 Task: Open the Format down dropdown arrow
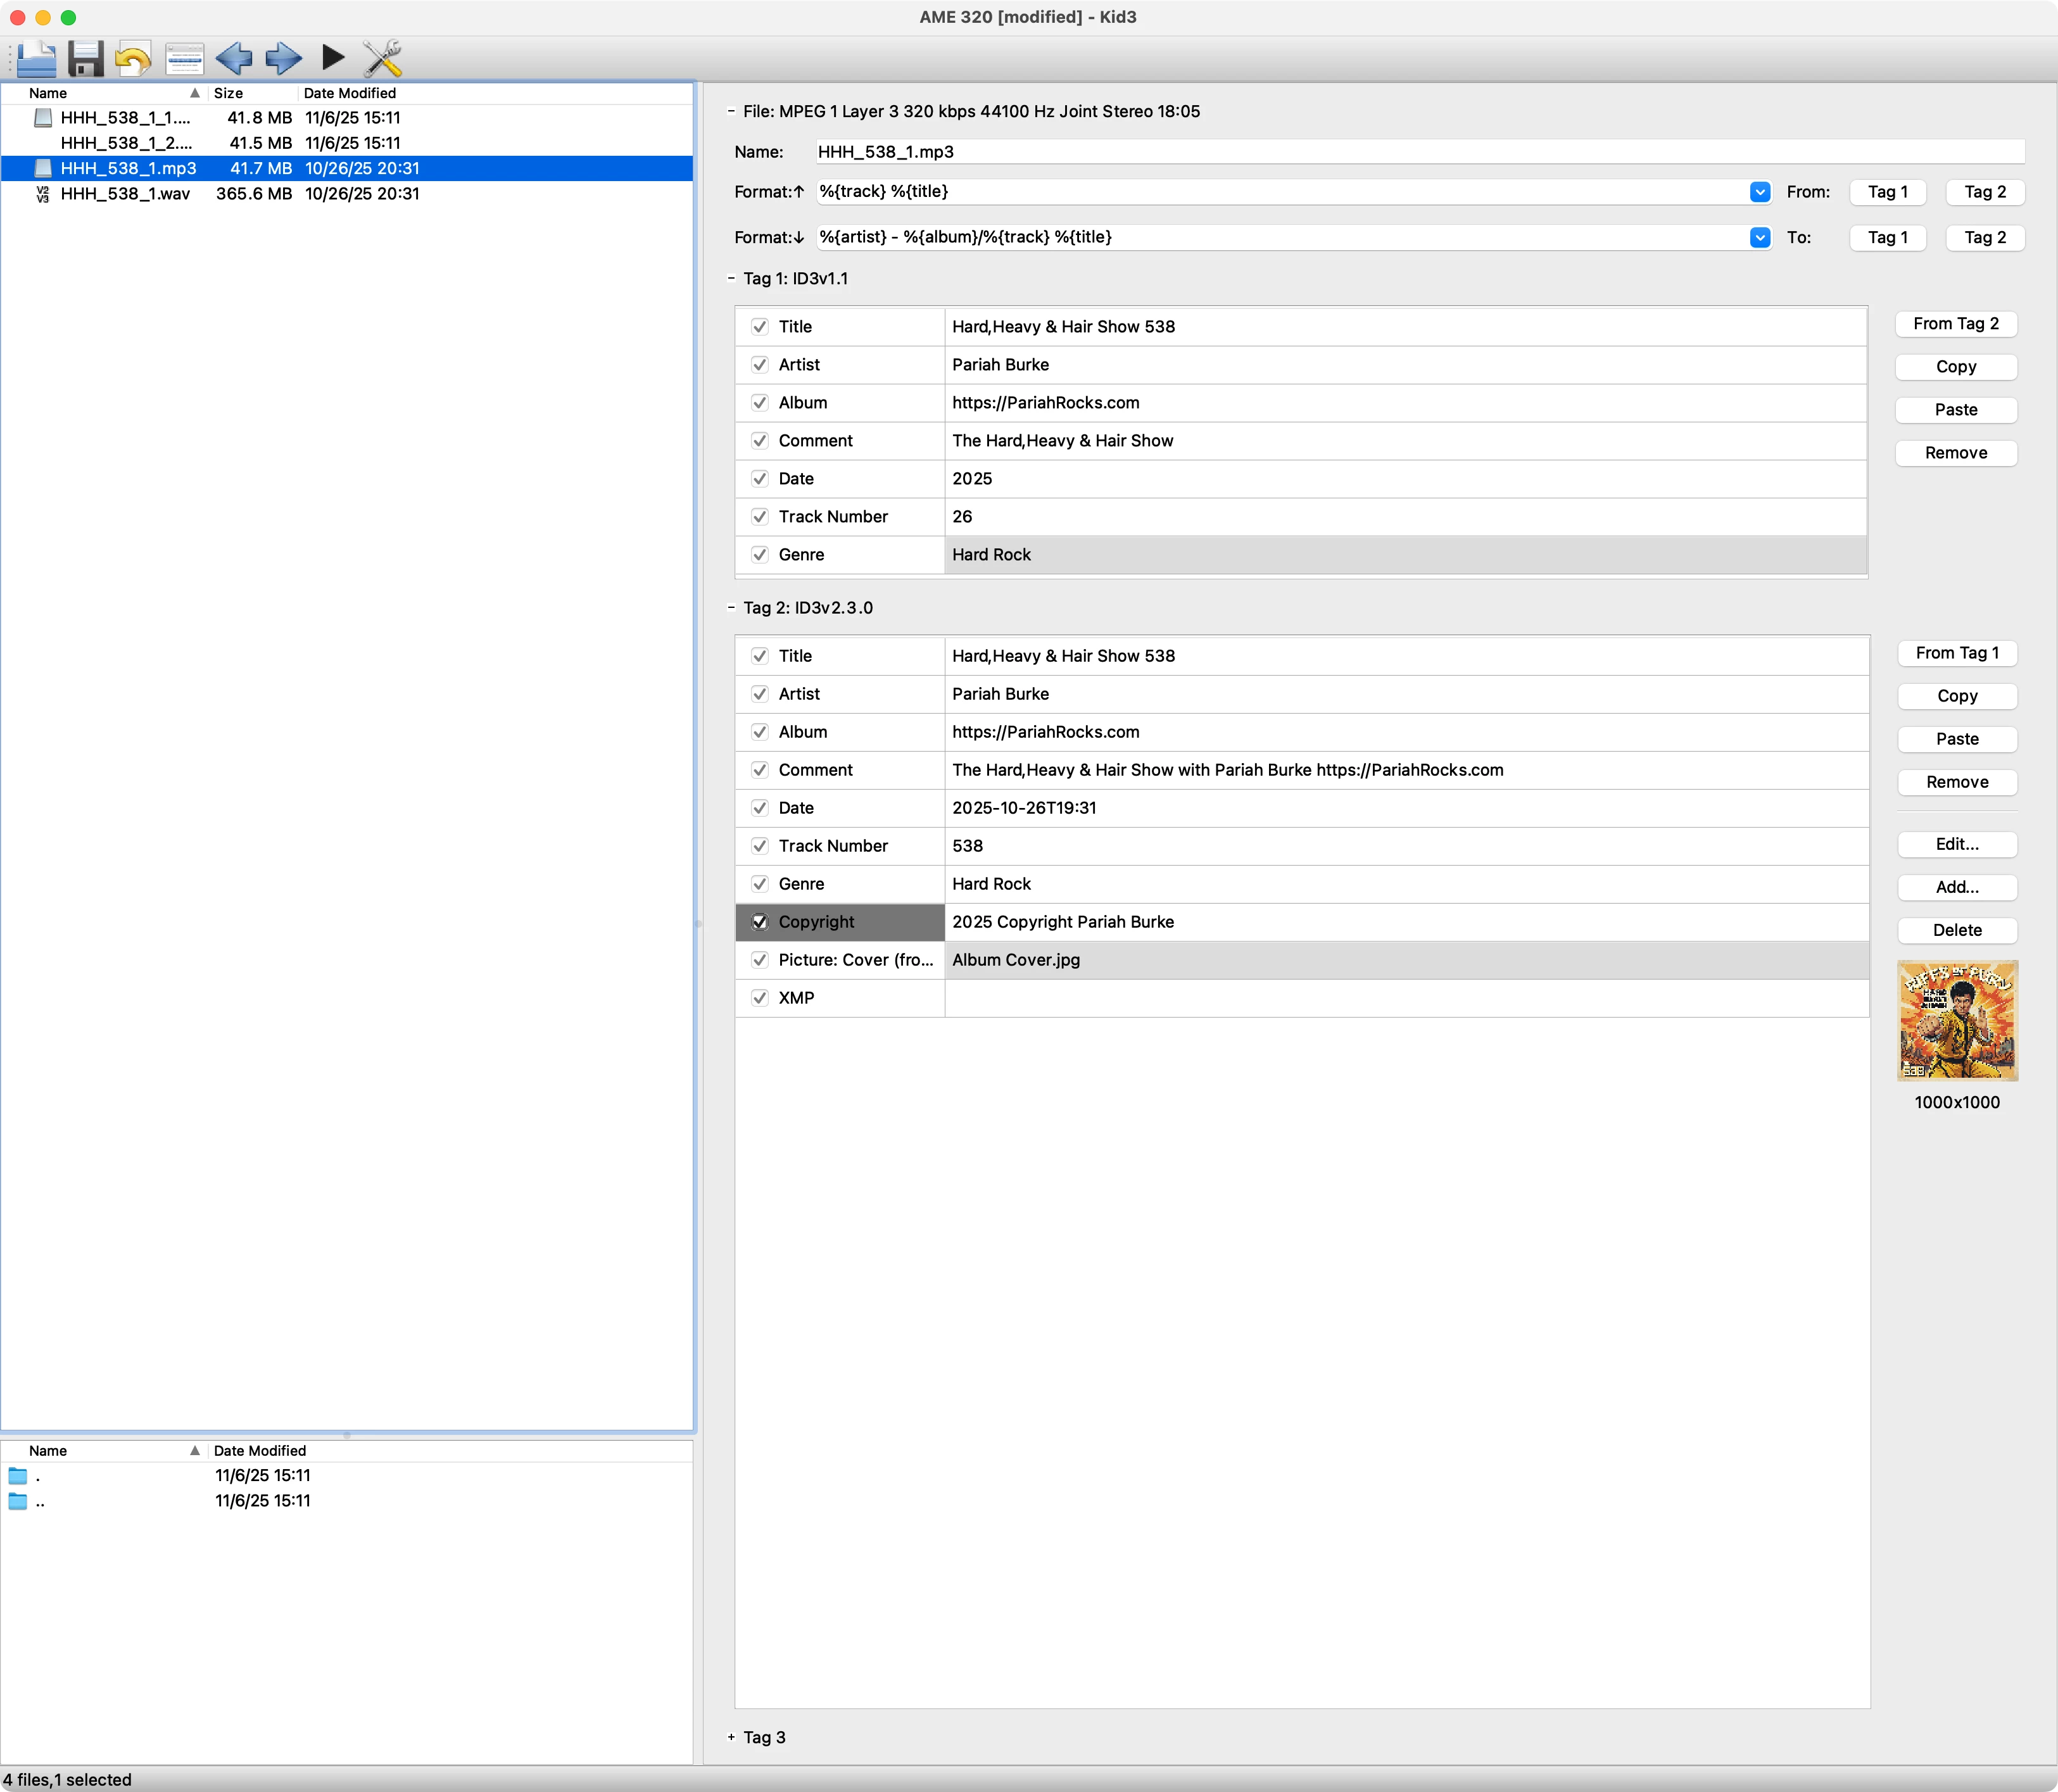pyautogui.click(x=1760, y=237)
